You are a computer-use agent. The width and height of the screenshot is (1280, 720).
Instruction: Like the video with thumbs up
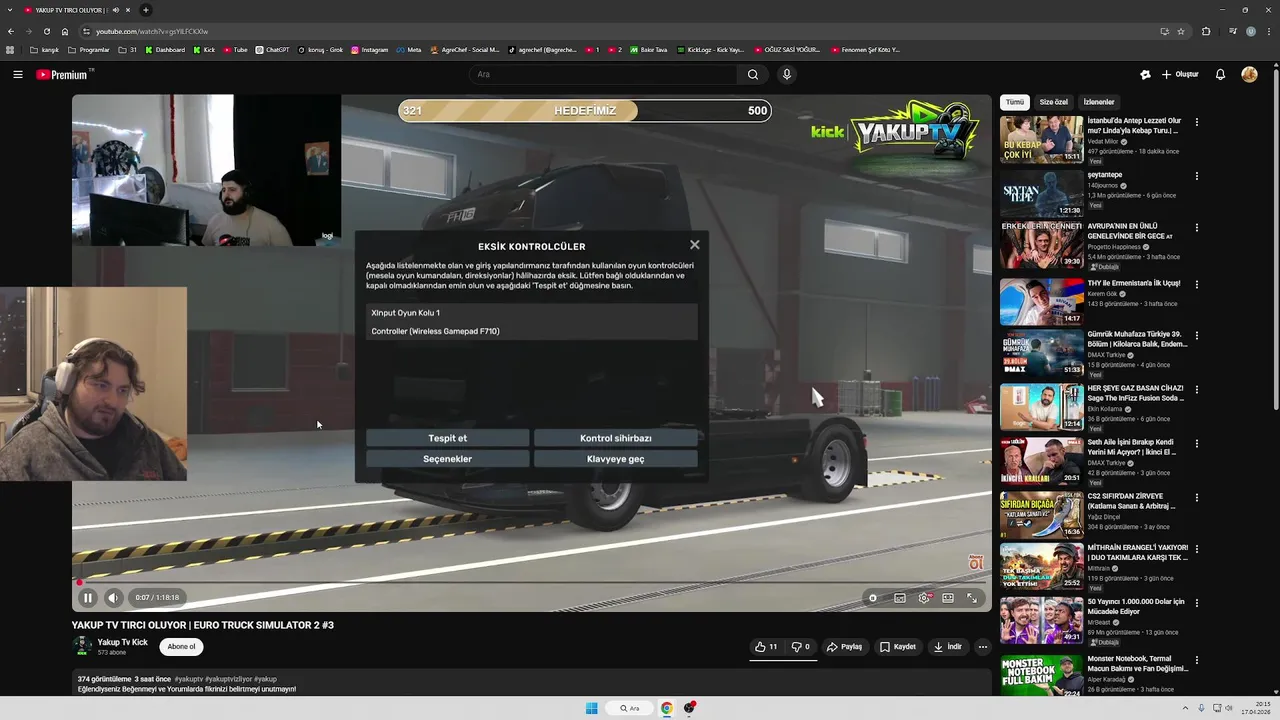pyautogui.click(x=766, y=647)
